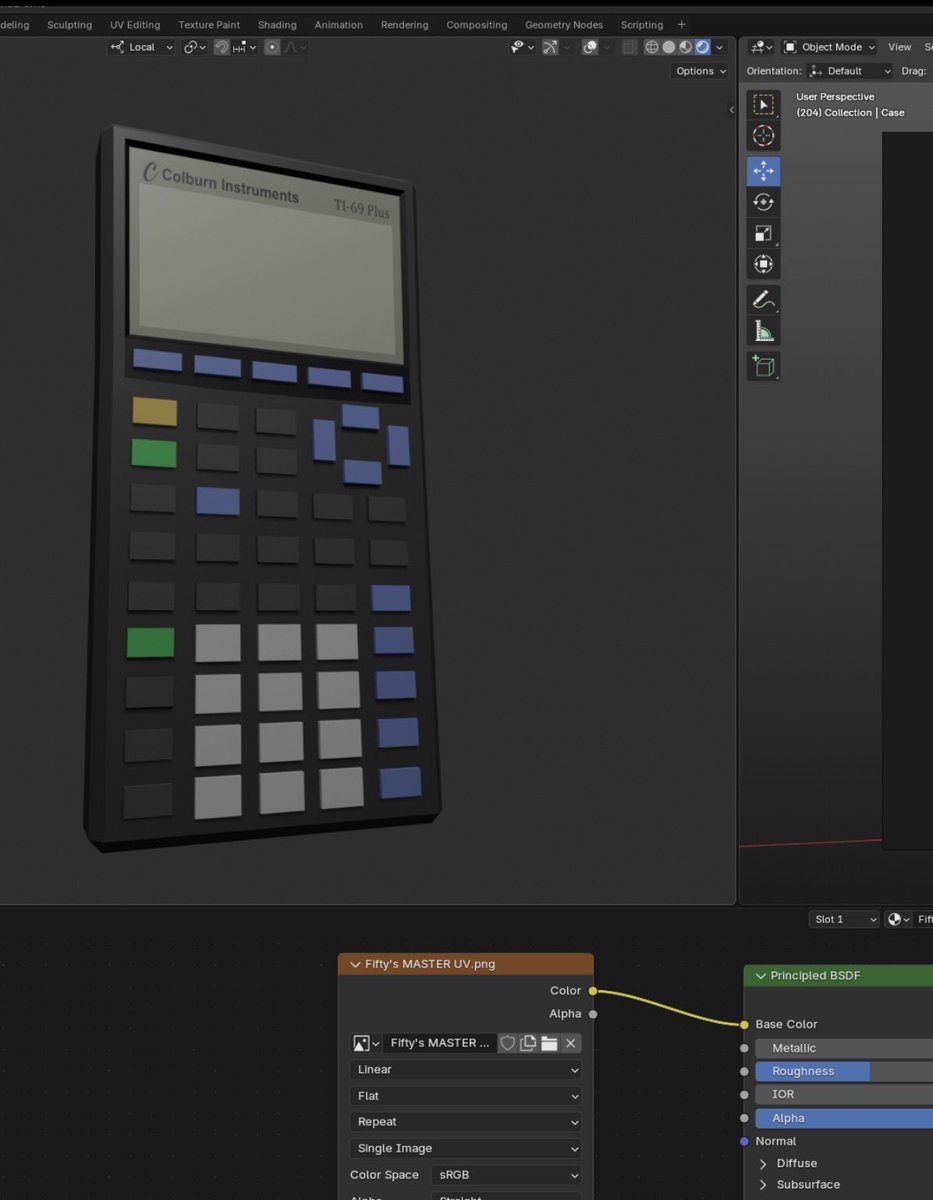Collapse the Principled BSDF node
933x1200 pixels.
pyautogui.click(x=760, y=976)
